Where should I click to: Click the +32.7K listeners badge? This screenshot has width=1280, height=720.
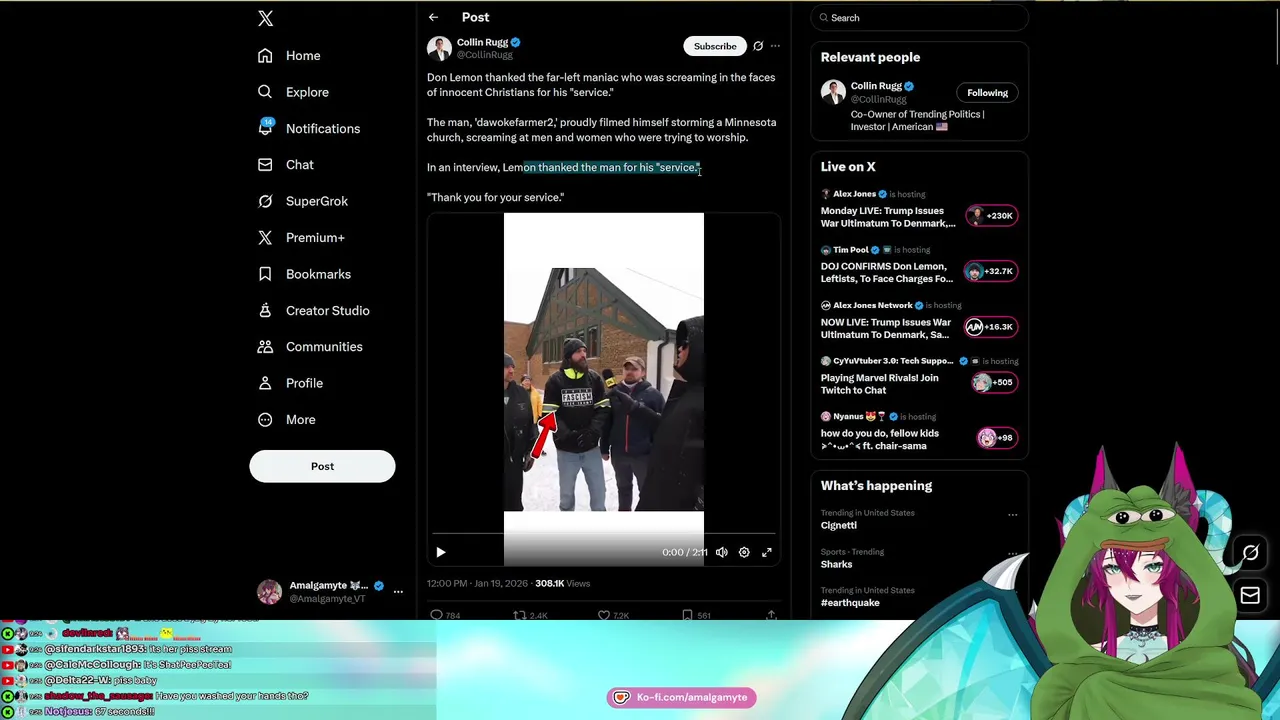click(991, 271)
